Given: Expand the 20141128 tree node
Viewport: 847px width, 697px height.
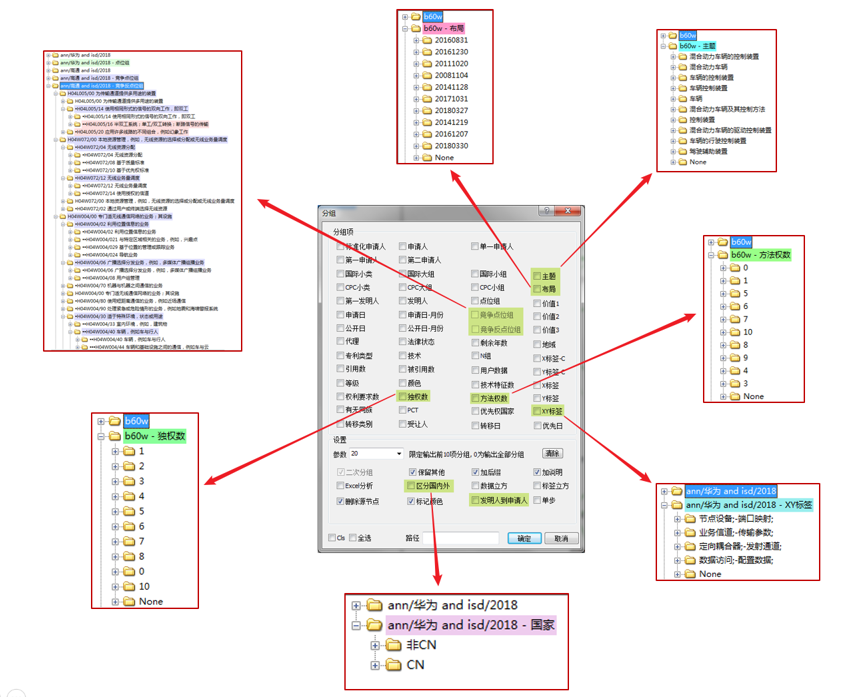Looking at the screenshot, I should (416, 87).
